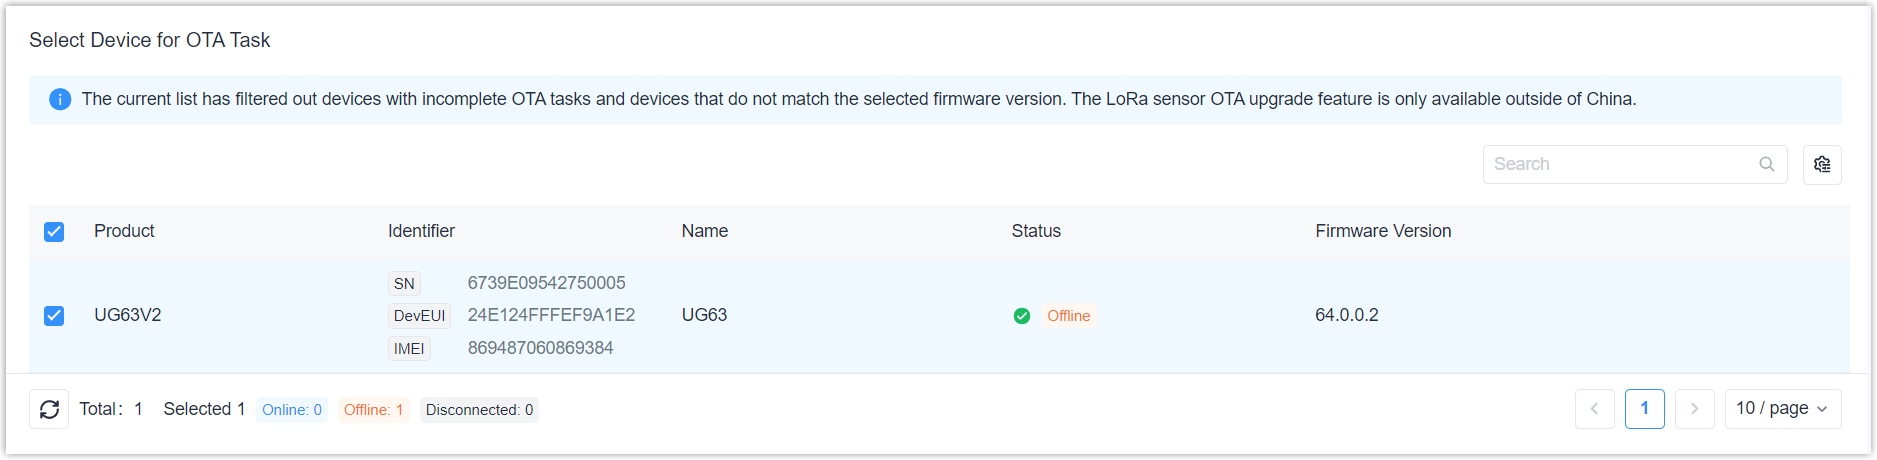Go to previous page arrow
Viewport: 1877px width, 460px height.
click(x=1595, y=409)
